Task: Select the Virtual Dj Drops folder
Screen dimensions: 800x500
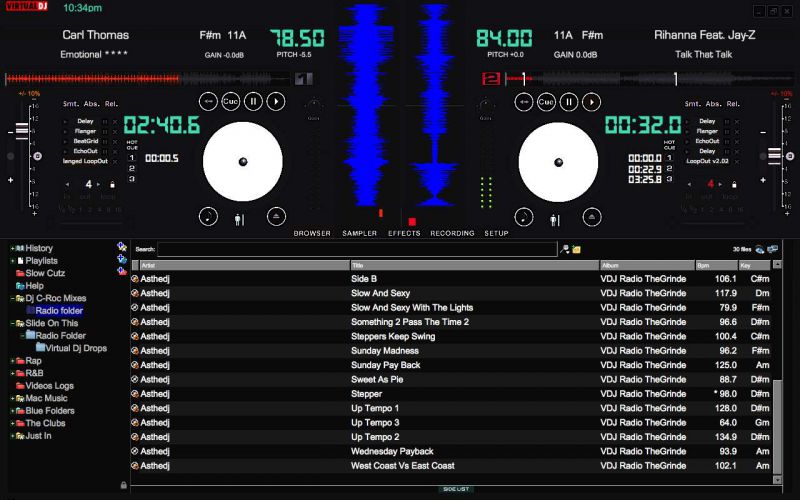Action: coord(76,348)
